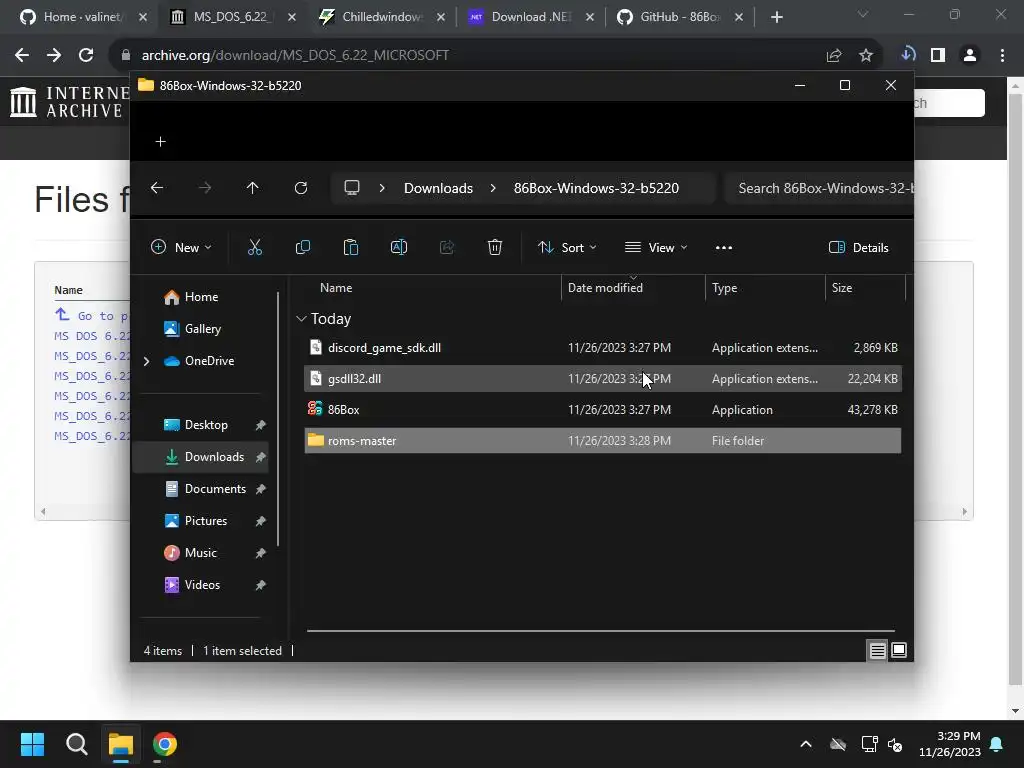The height and width of the screenshot is (768, 1024).
Task: Click the Share icon in Explorer toolbar
Action: [x=447, y=248]
